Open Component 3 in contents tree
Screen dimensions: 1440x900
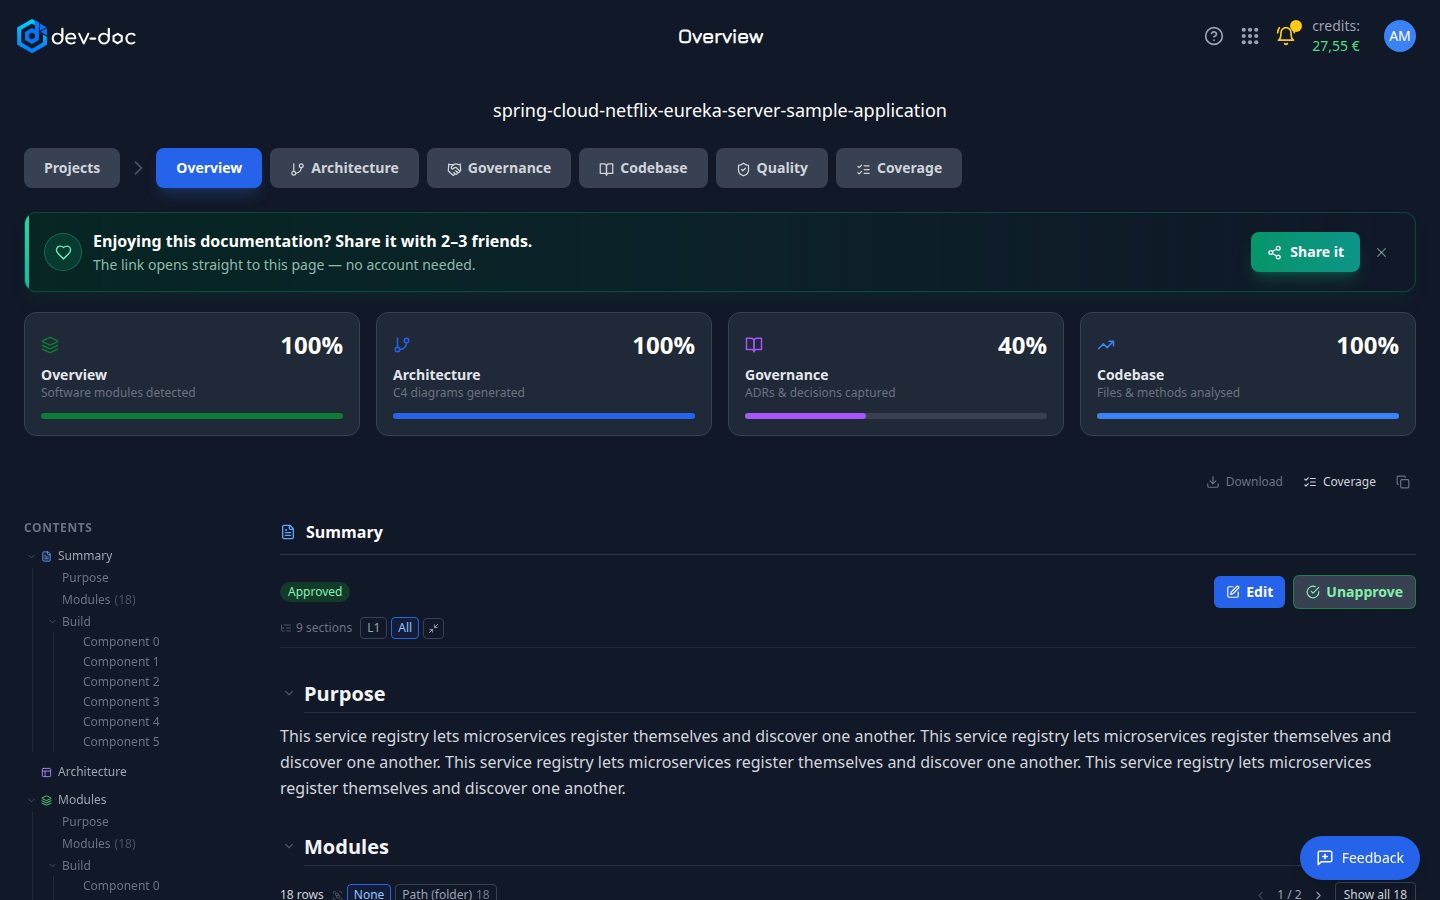121,702
